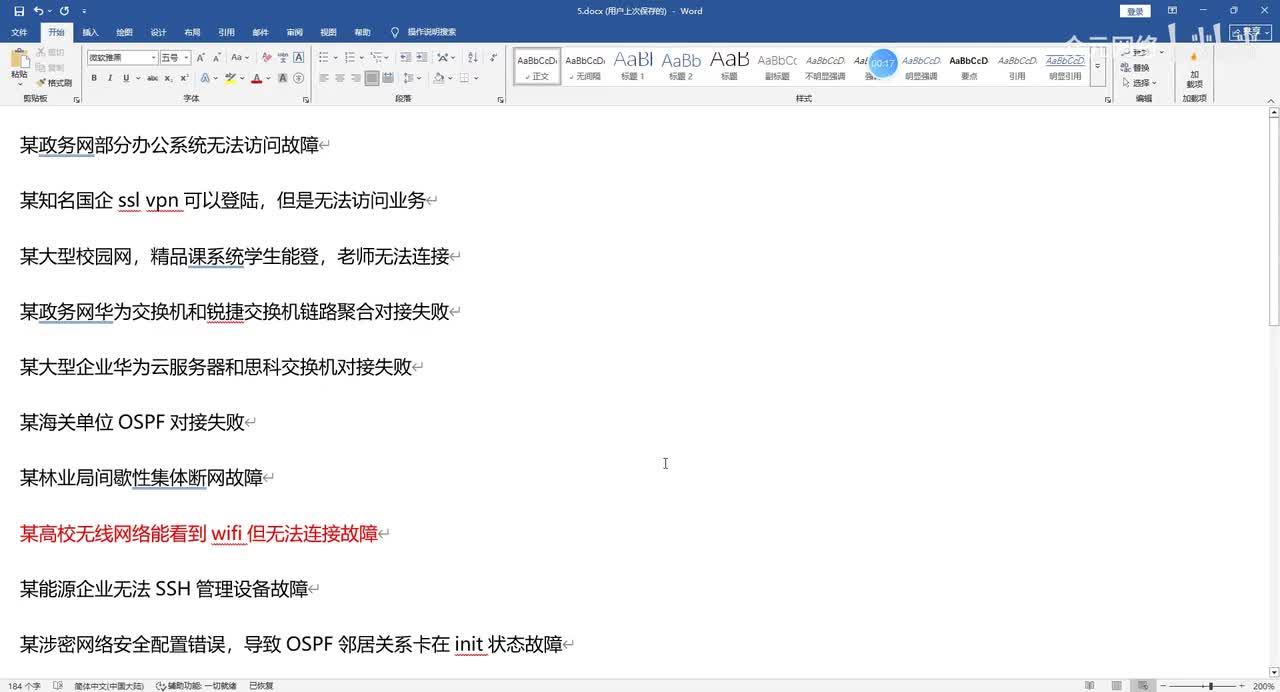Click the language indicator 简体中文(中国大陆)
1280x692 pixels.
click(109, 686)
